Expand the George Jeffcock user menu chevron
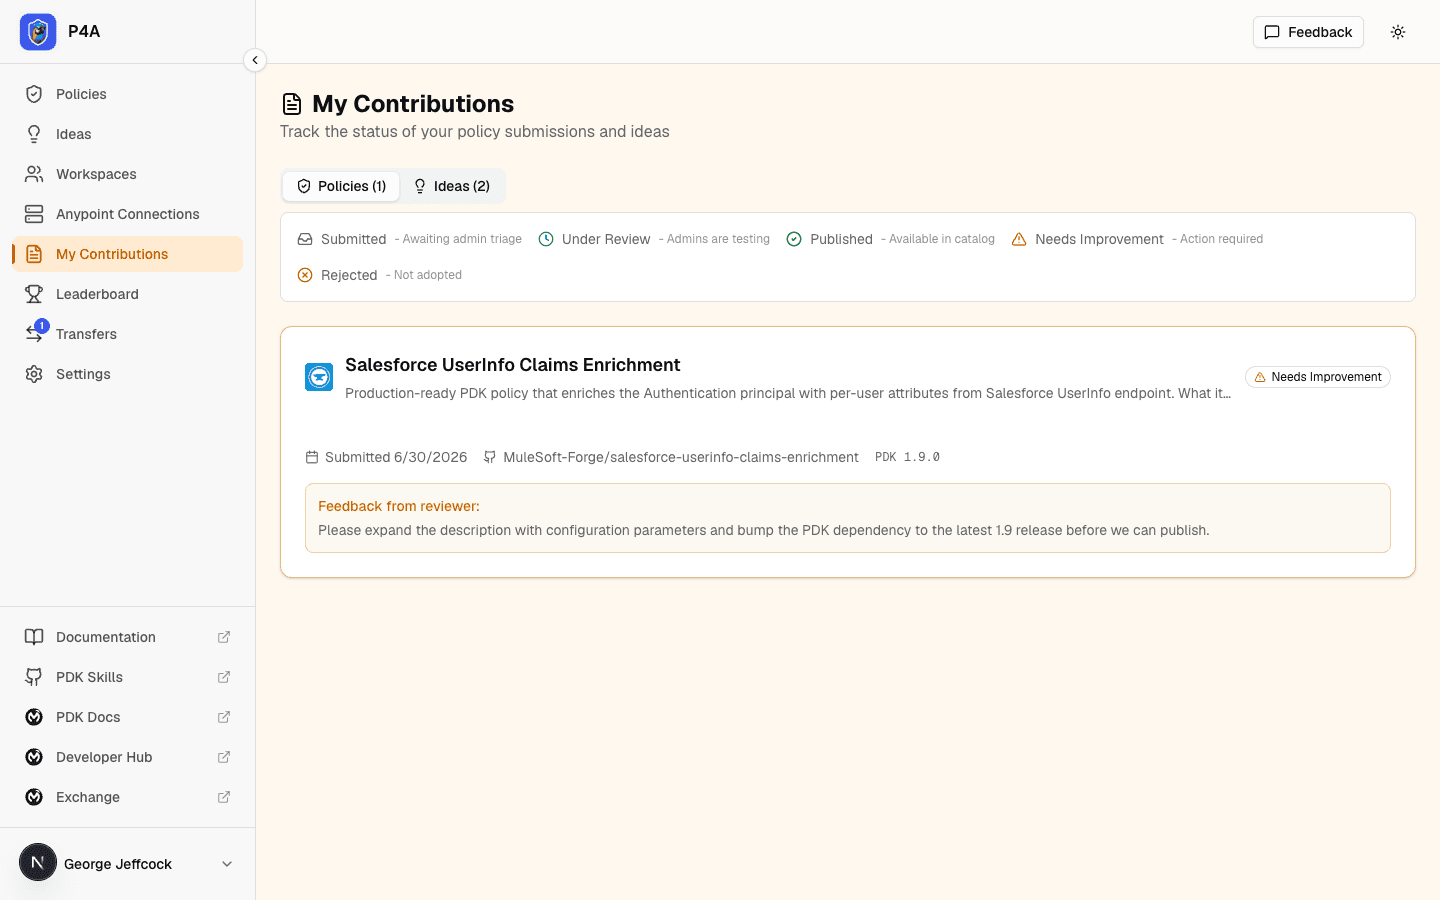 coord(227,864)
